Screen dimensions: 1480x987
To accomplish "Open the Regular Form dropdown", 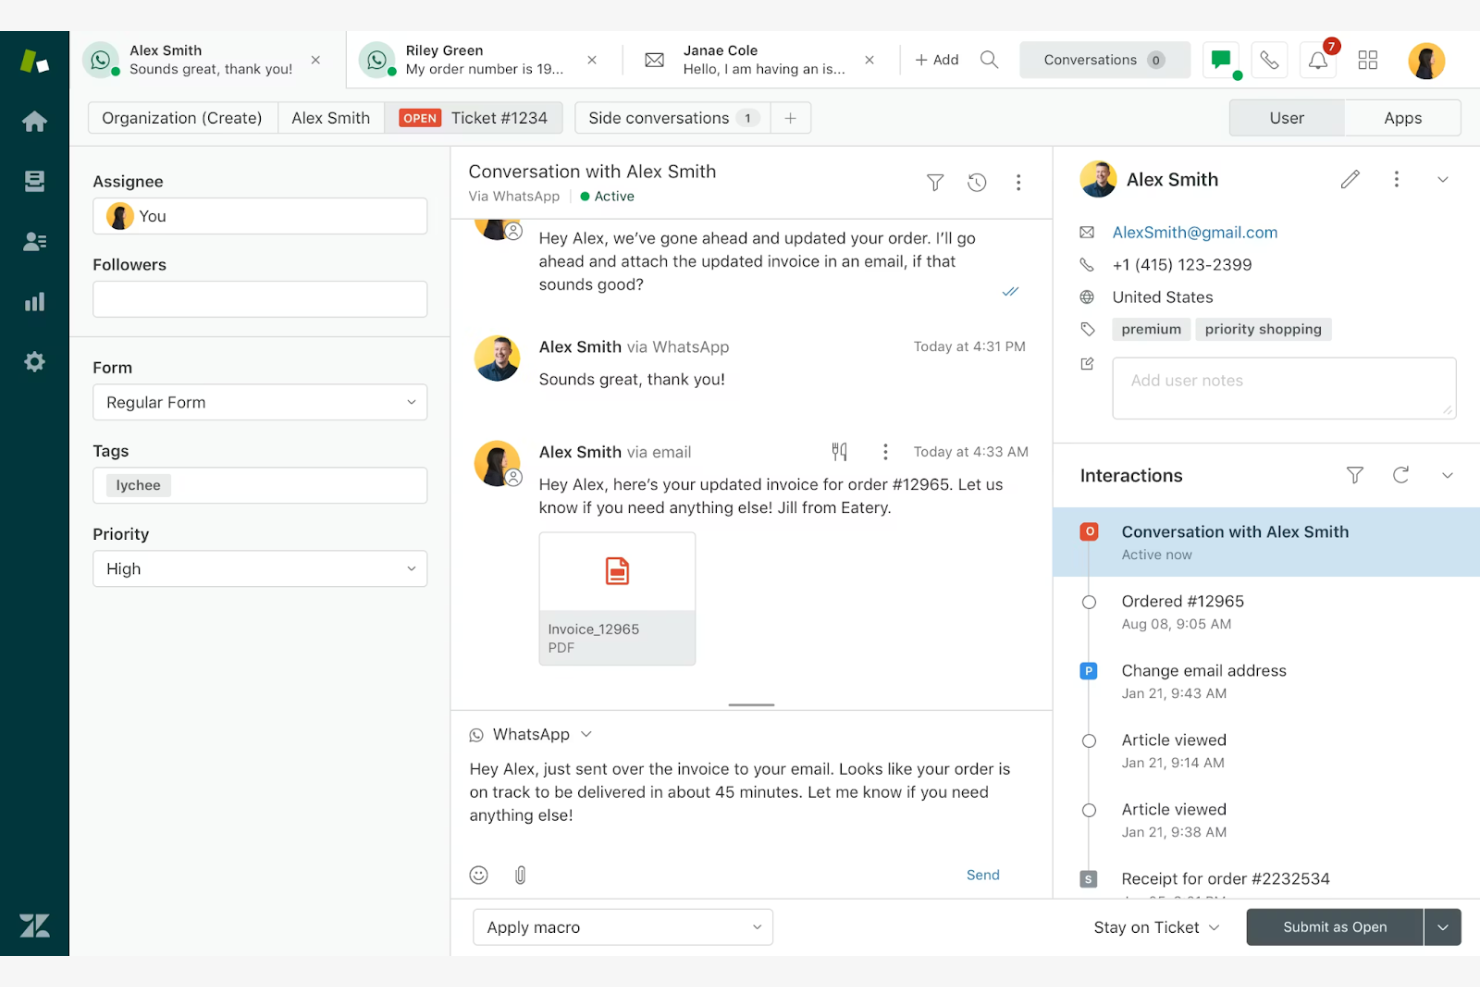I will tap(259, 402).
